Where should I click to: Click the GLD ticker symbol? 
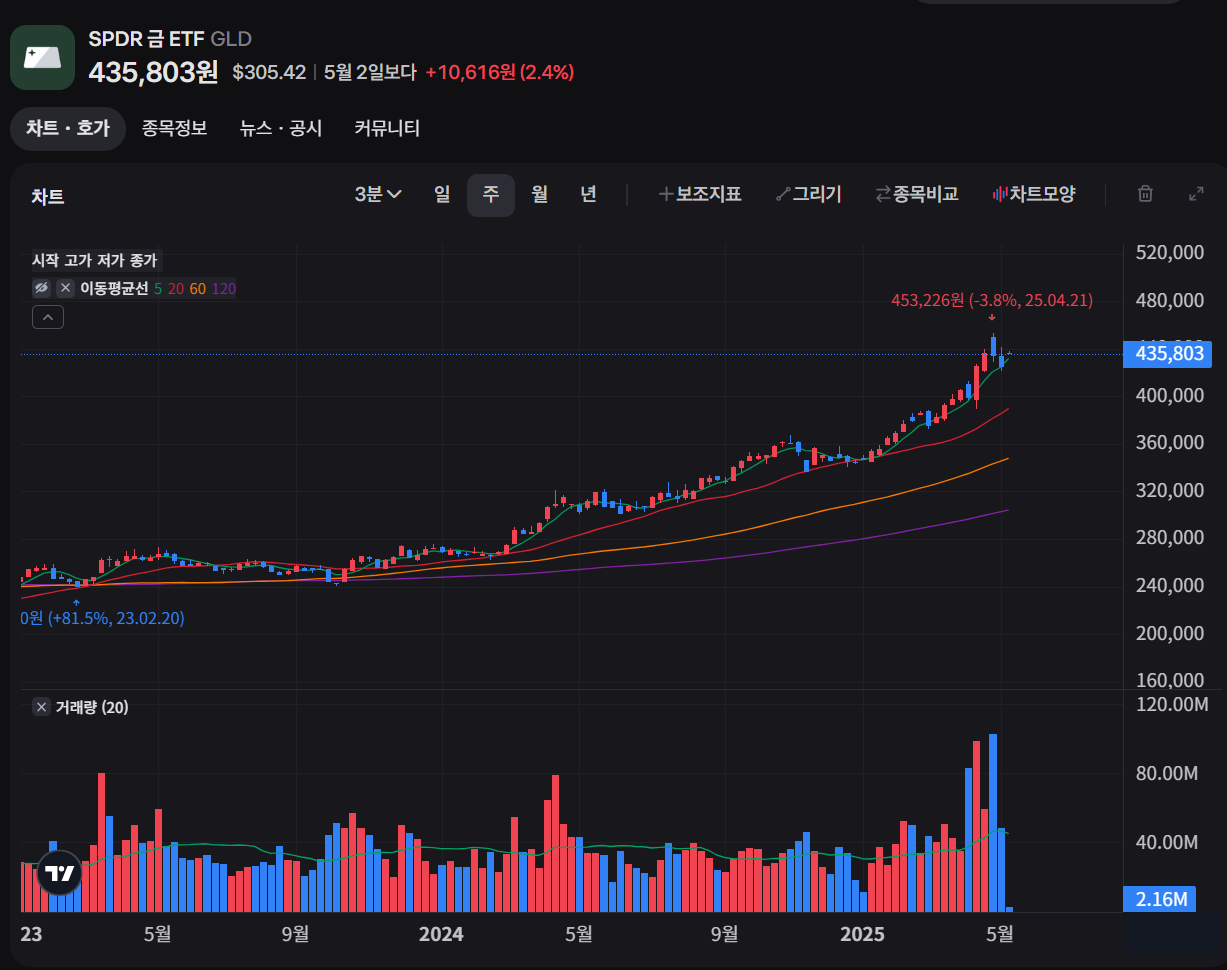click(x=231, y=39)
